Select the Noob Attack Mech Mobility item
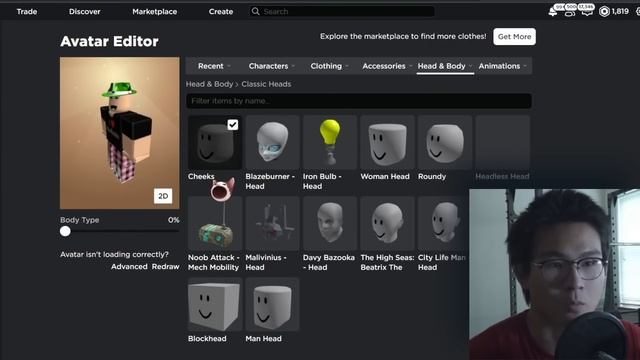 [x=215, y=223]
